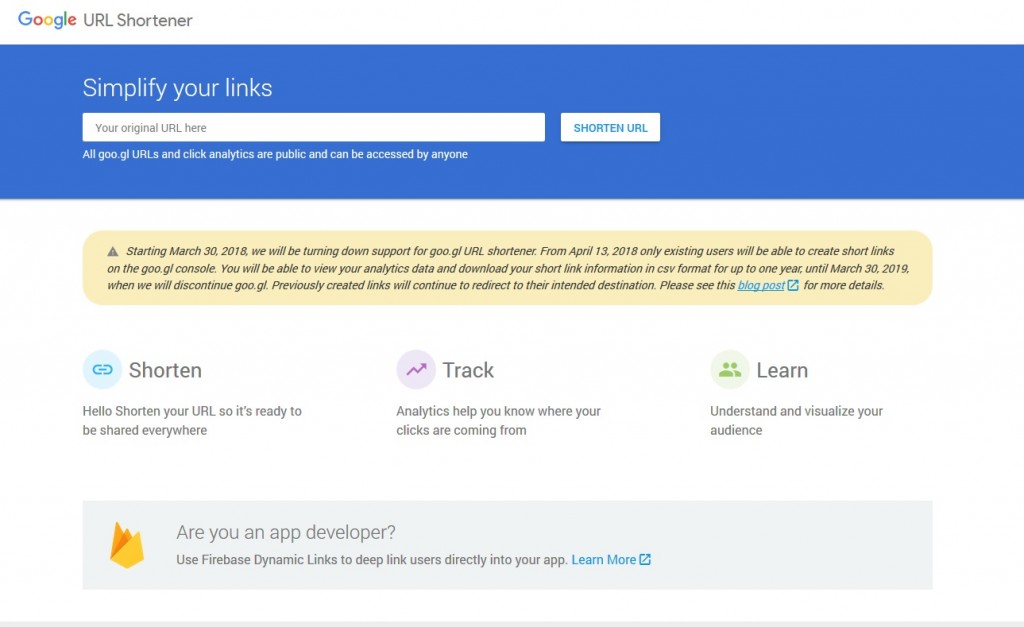Click the external link icon beside Learn More
This screenshot has width=1024, height=627.
(645, 560)
